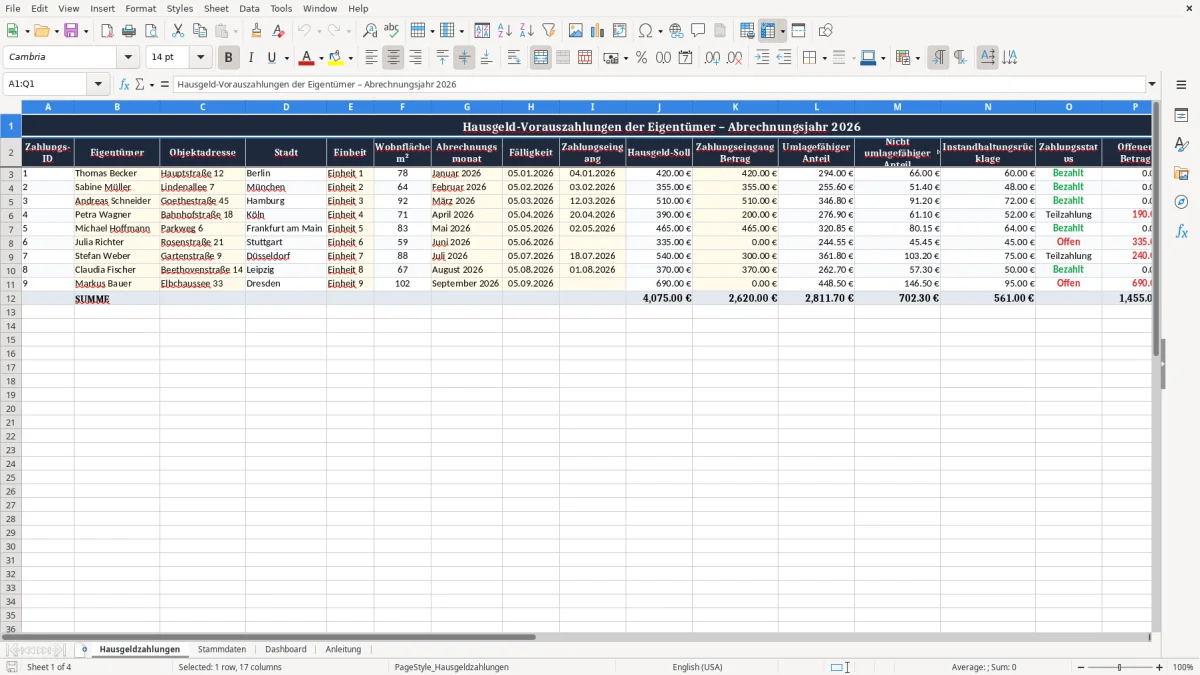The width and height of the screenshot is (1200, 675).
Task: Expand the formula bar
Action: coord(1152,85)
